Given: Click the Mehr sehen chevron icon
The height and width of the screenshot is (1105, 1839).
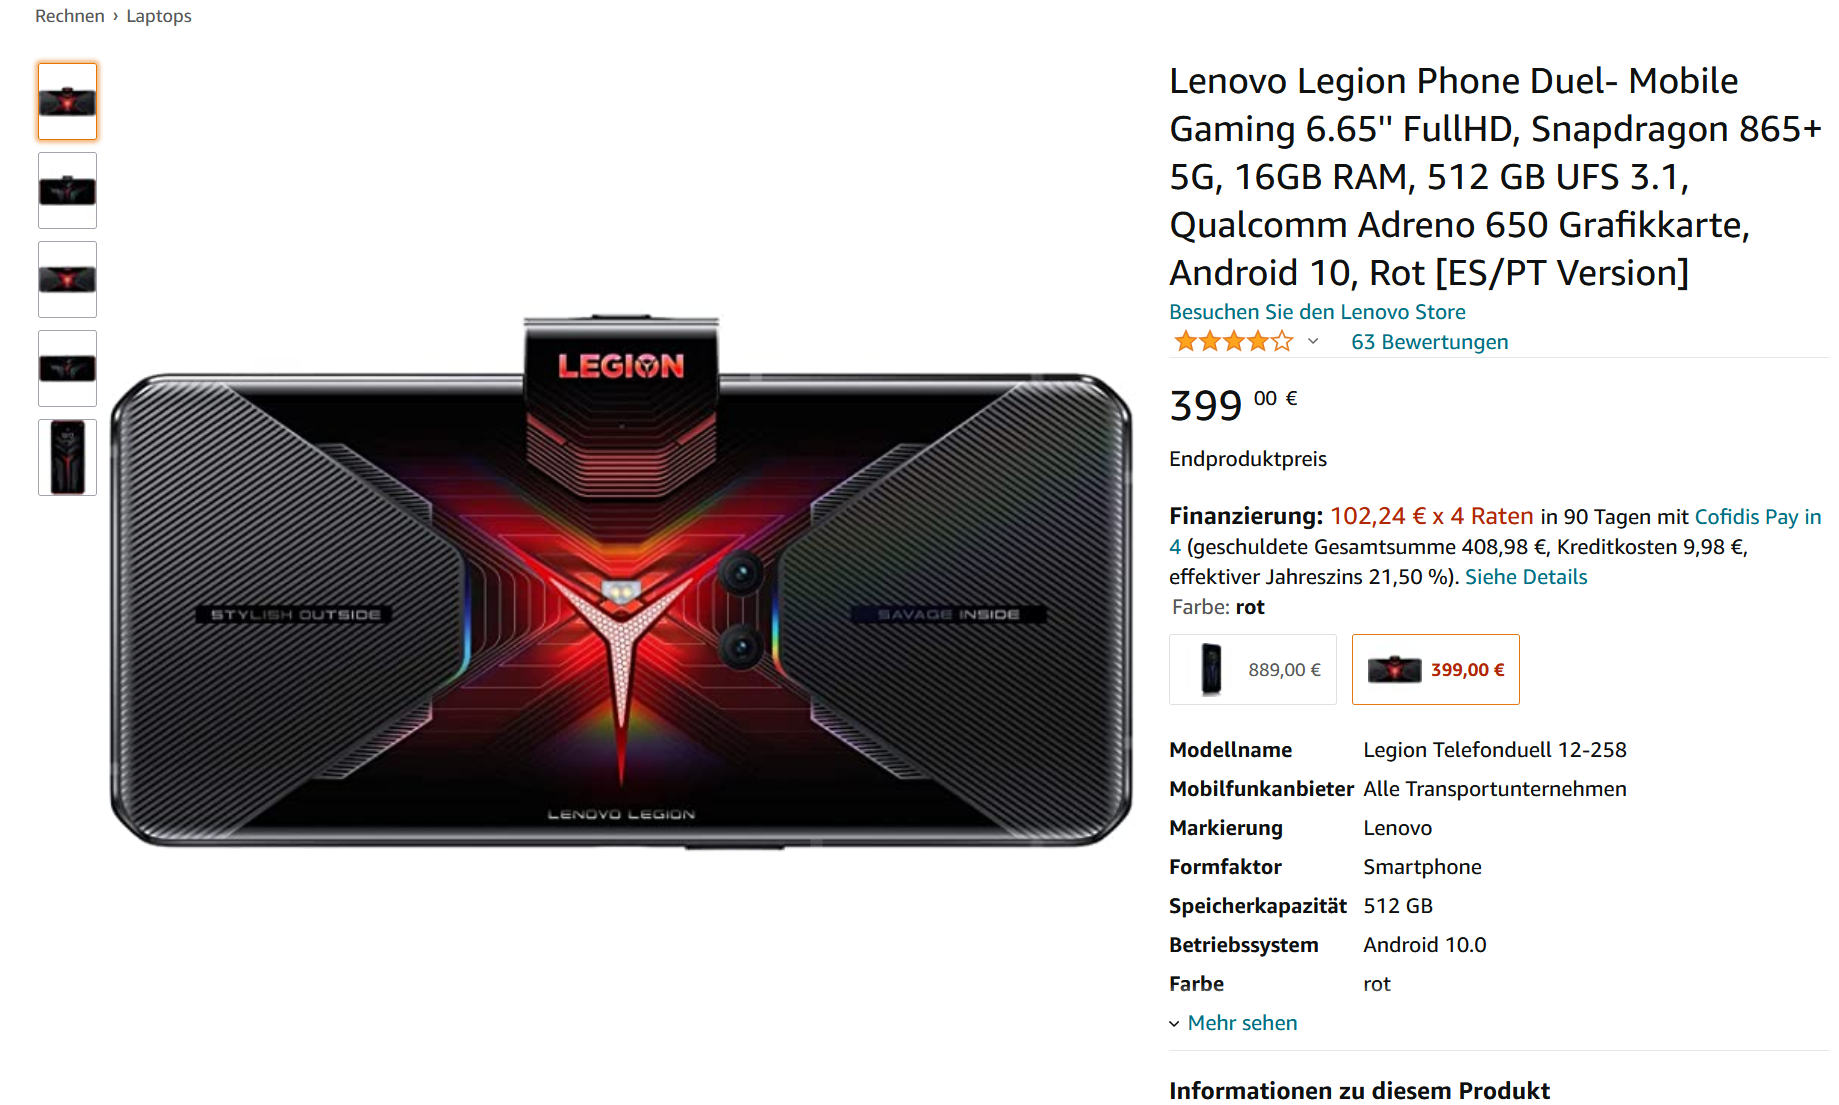Looking at the screenshot, I should point(1174,1024).
